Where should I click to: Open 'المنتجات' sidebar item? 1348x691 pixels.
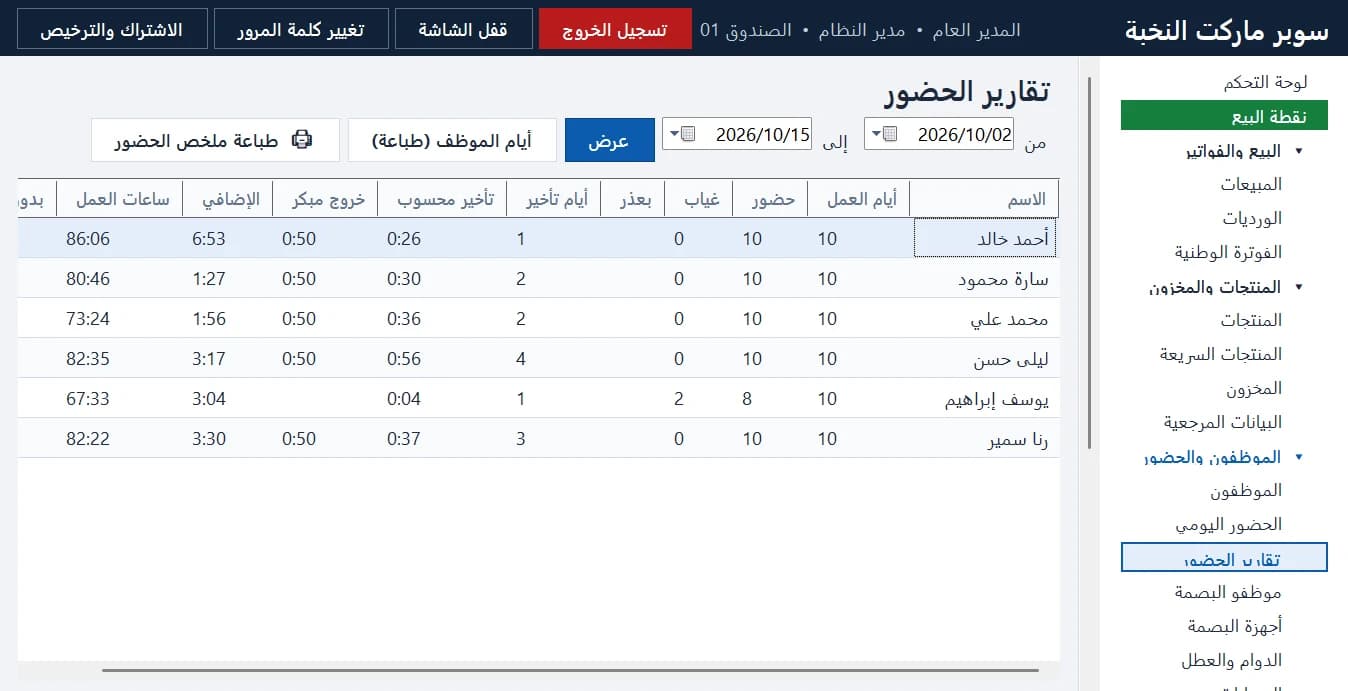(x=1251, y=321)
